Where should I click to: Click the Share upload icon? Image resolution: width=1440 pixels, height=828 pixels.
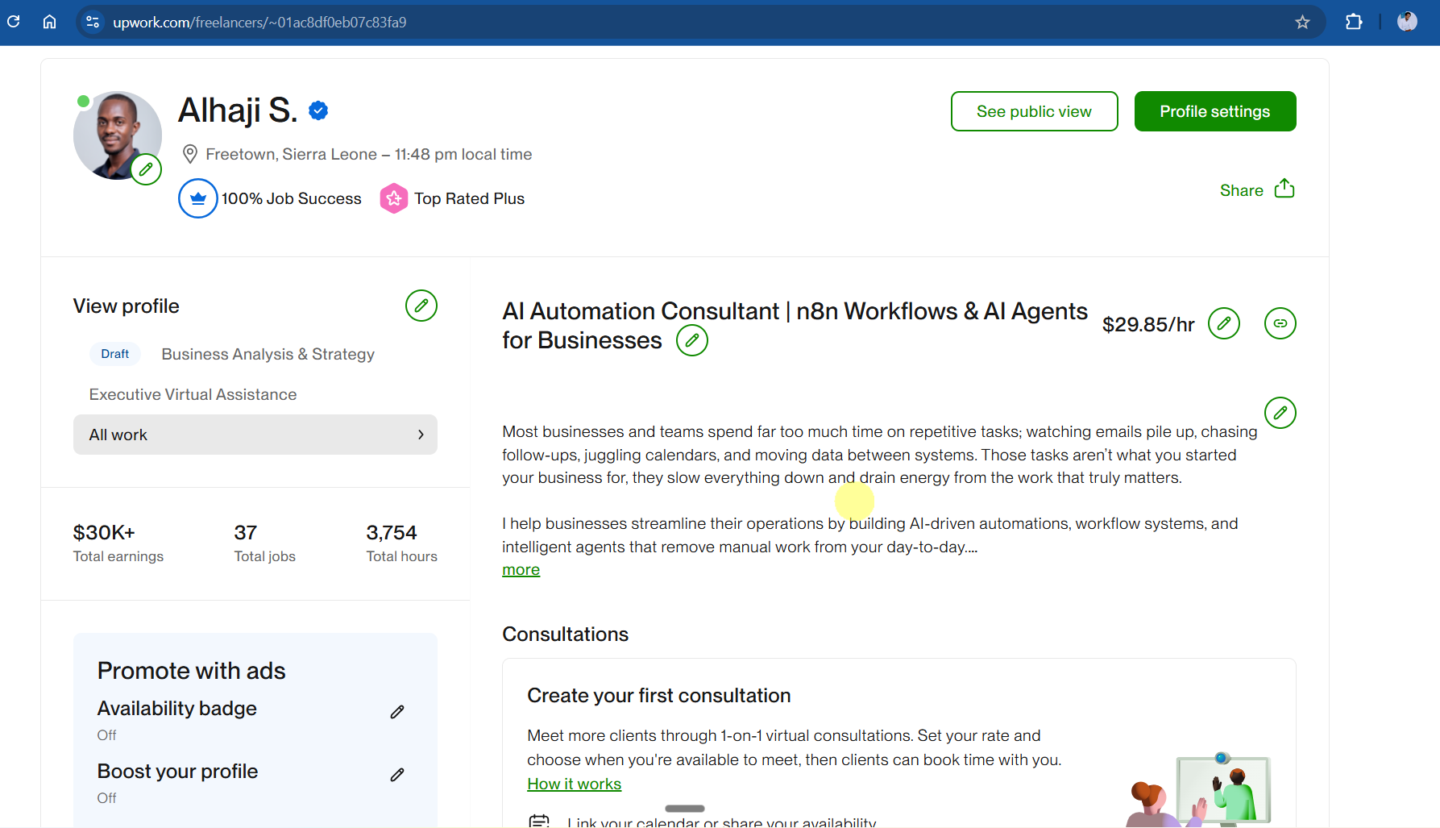coord(1284,190)
